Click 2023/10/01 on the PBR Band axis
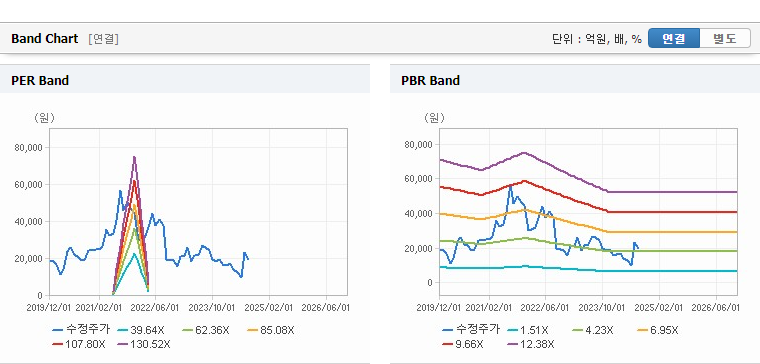Viewport: 760px width, 364px height. pos(602,308)
